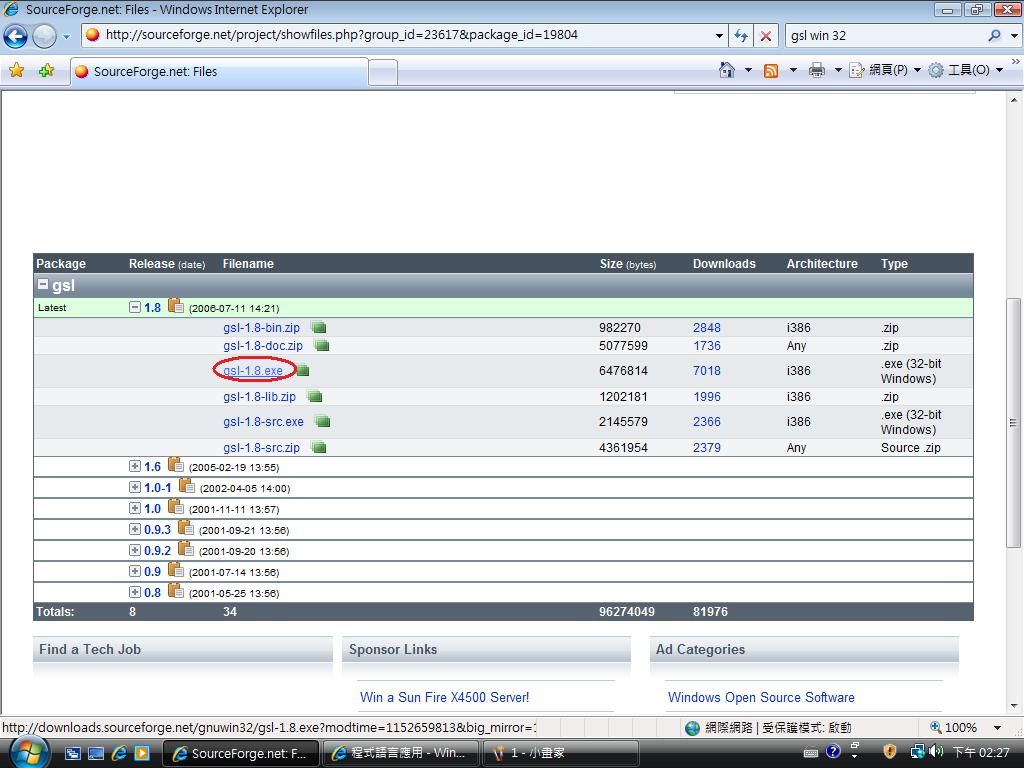Click the Refresh page icon
The image size is (1024, 768).
(741, 35)
